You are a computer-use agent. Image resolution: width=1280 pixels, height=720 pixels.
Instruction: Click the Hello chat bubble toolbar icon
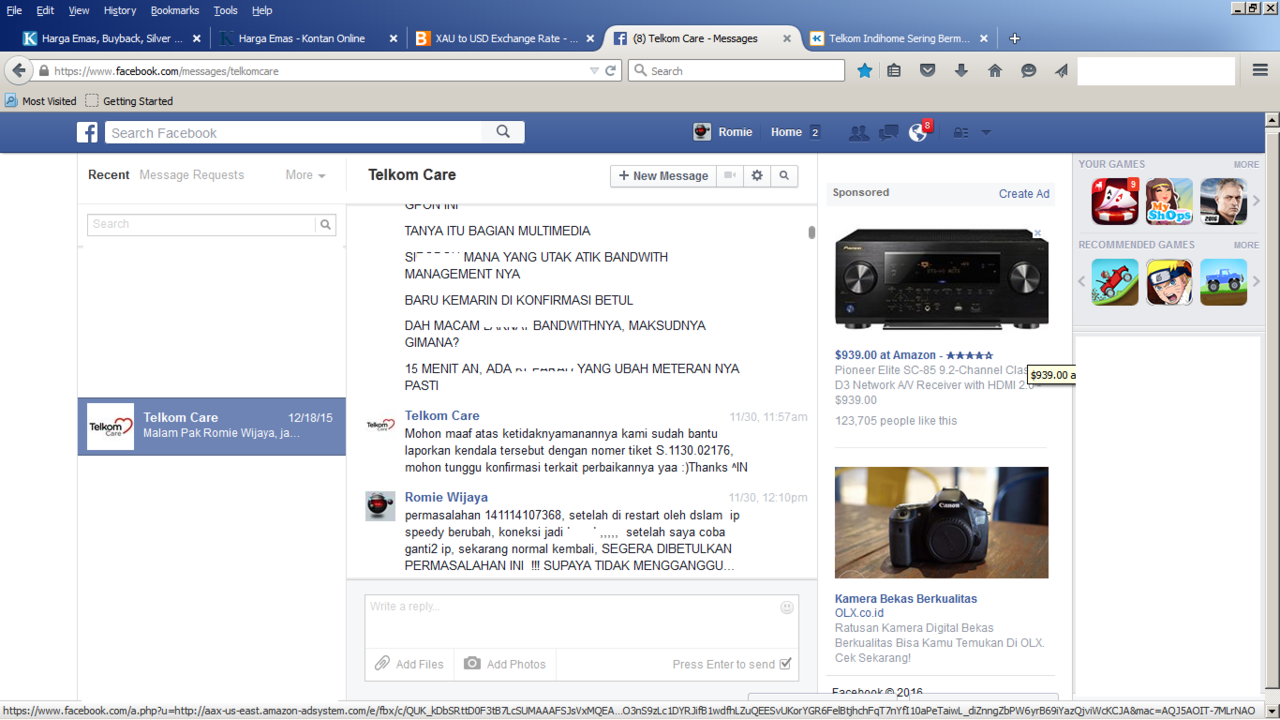[1028, 71]
